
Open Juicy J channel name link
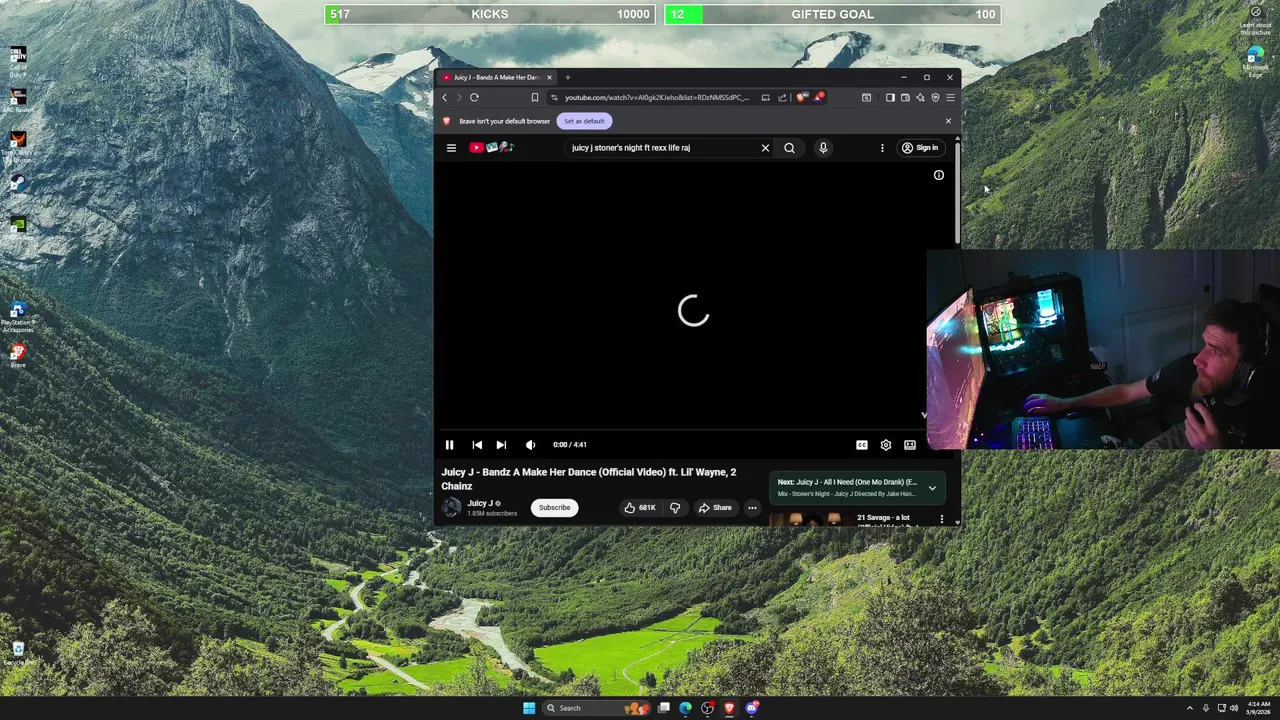[480, 503]
